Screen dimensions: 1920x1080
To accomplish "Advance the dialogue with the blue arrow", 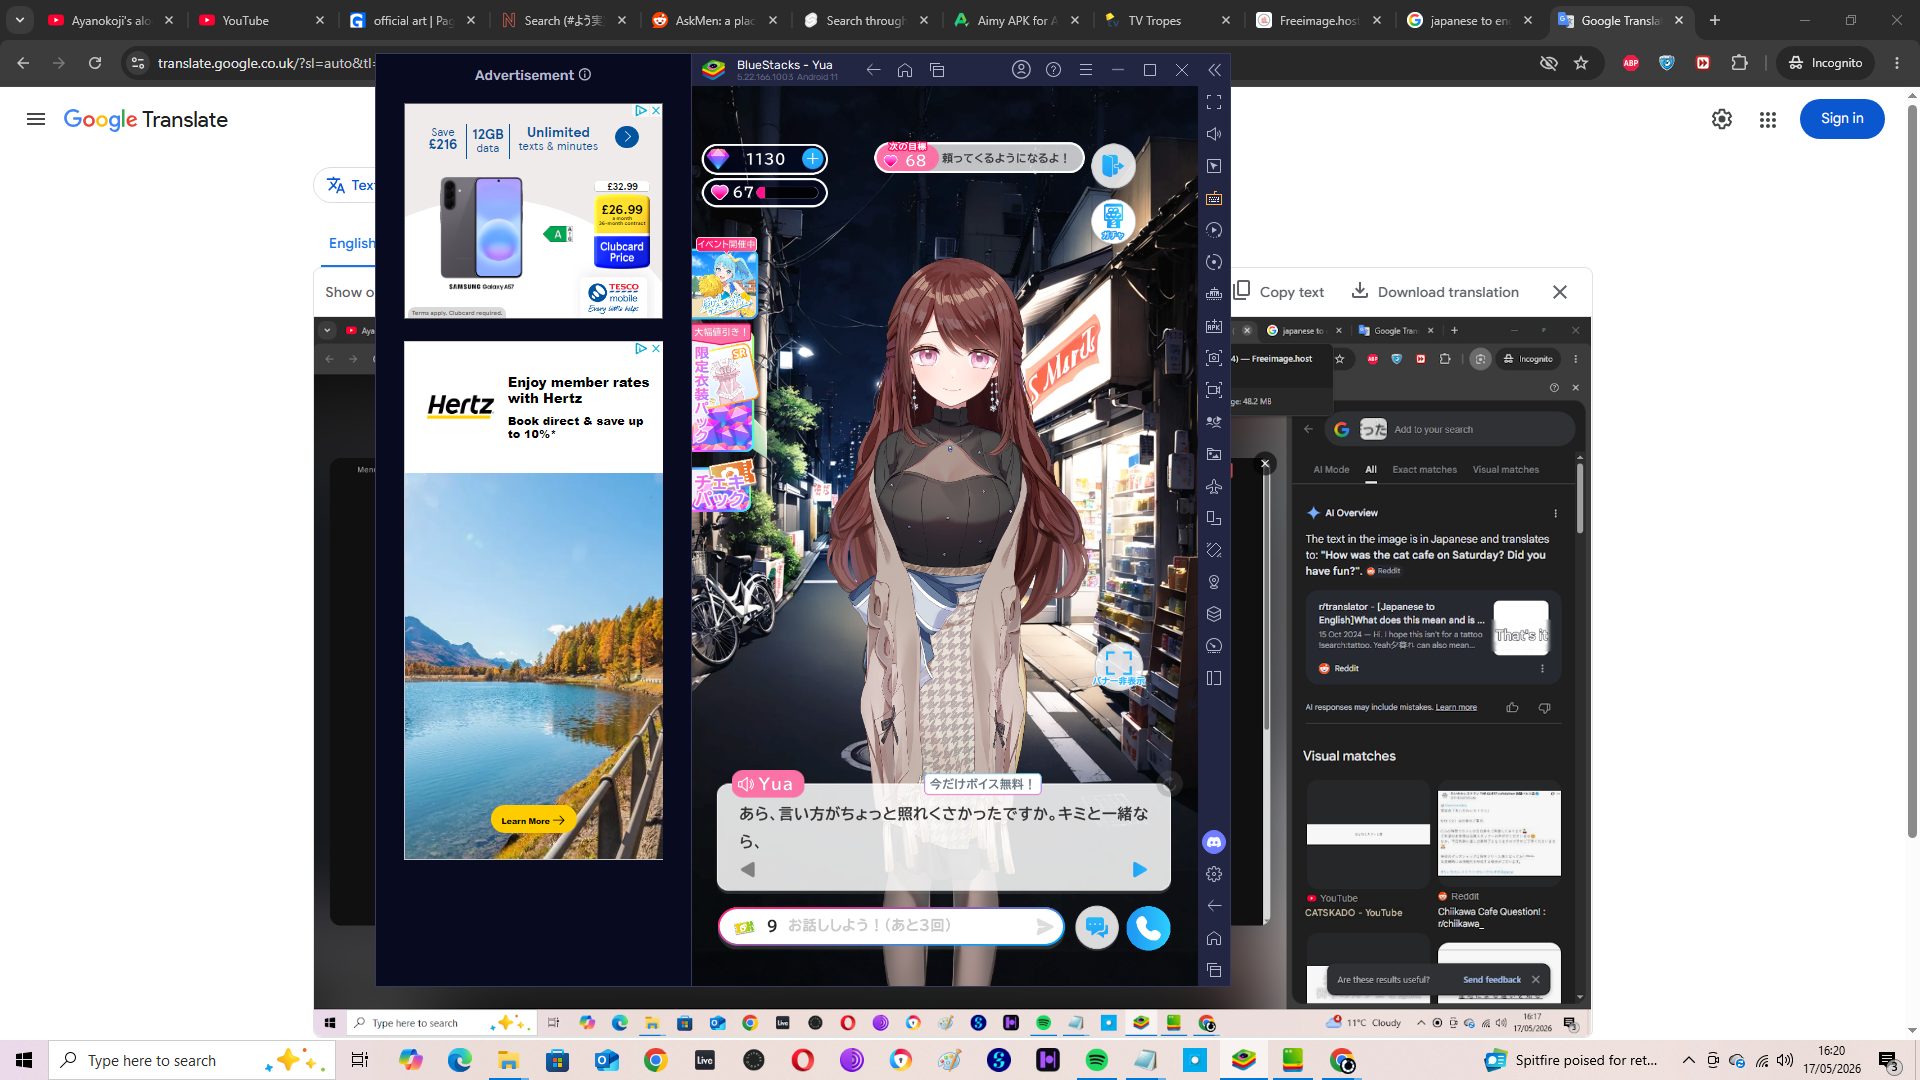I will click(1139, 870).
